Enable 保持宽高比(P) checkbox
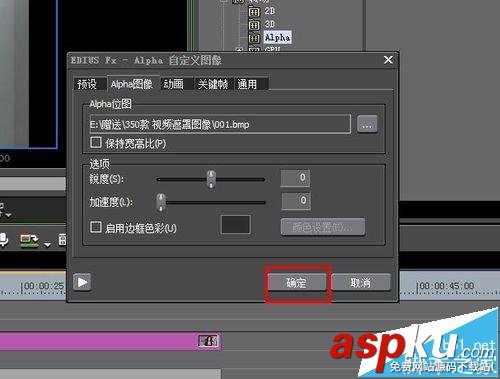Screen dimensions: 500x379 coord(96,143)
